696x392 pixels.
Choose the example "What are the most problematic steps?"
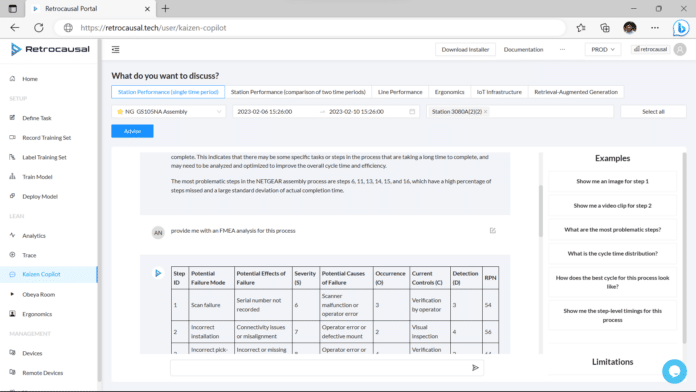point(612,230)
